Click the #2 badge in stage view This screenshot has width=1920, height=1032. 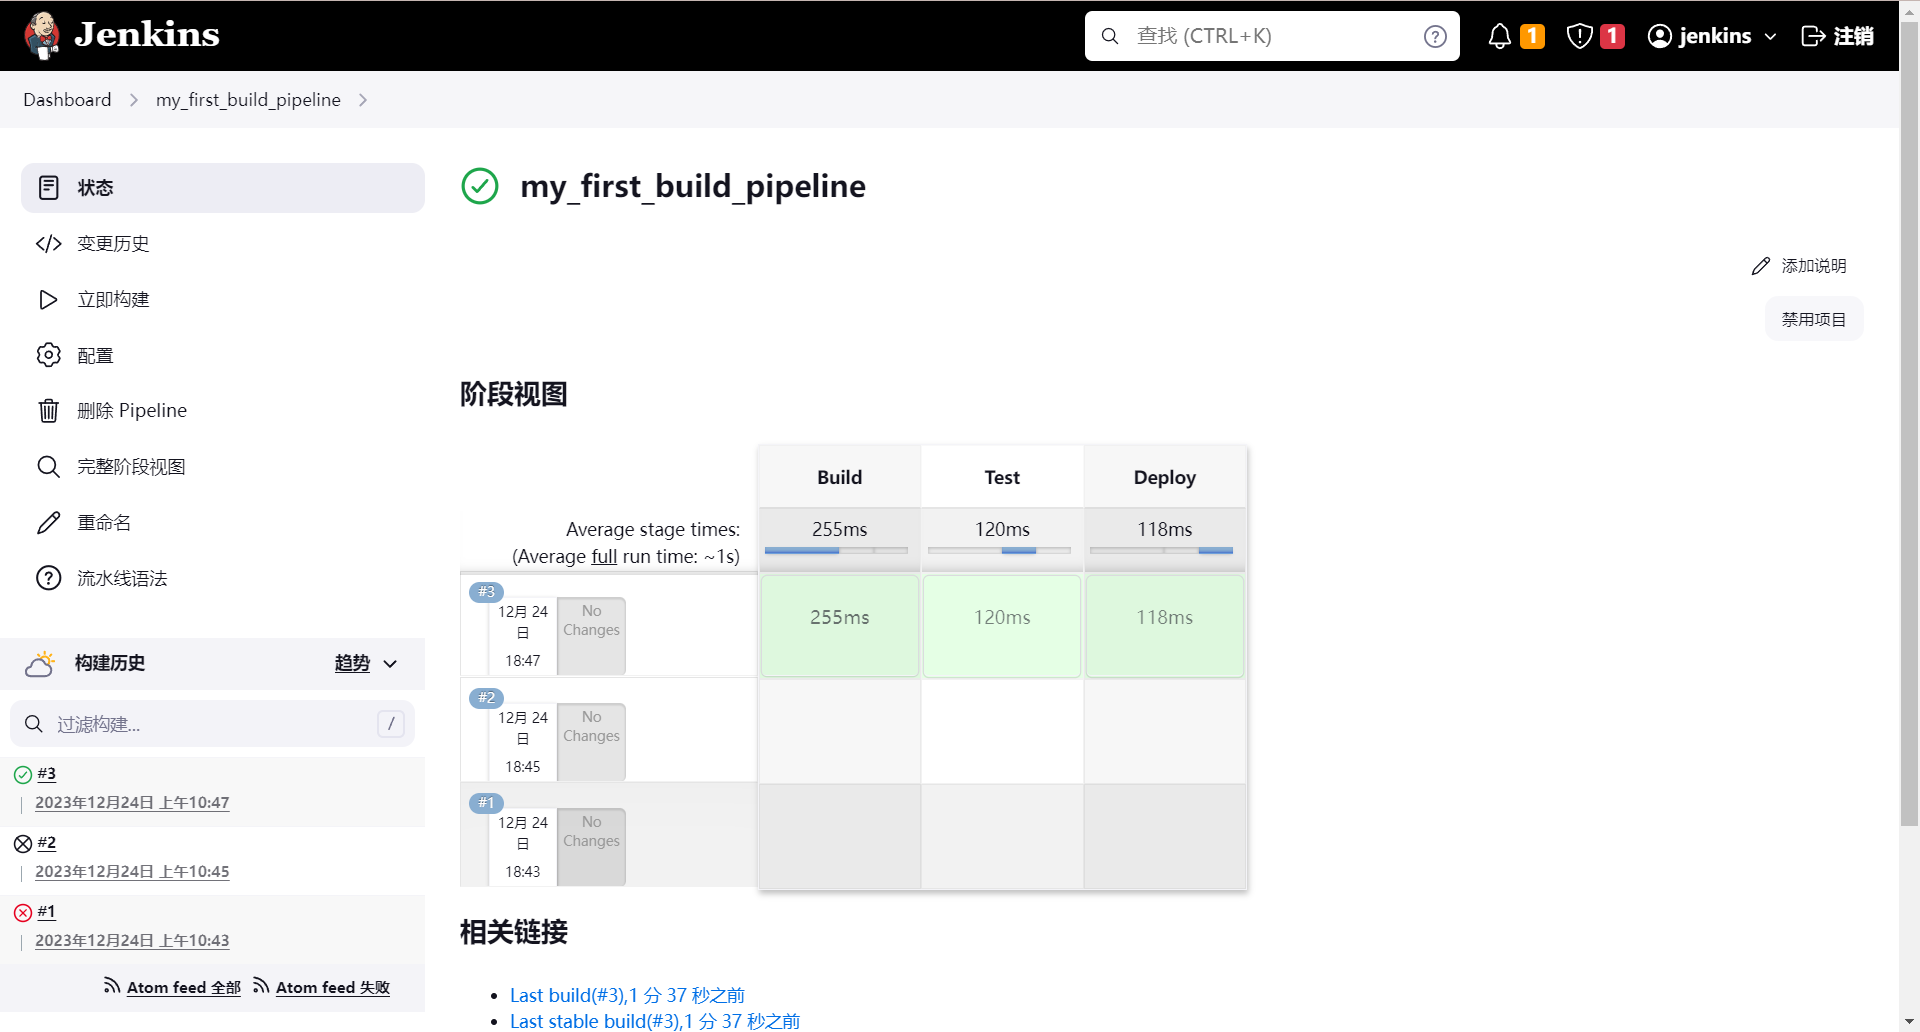(x=486, y=698)
